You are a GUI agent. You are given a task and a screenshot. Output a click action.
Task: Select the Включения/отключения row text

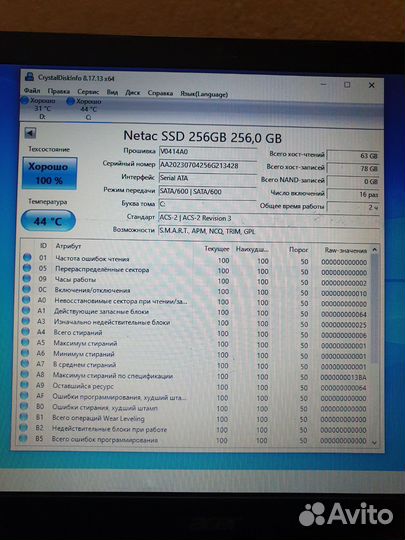point(92,290)
